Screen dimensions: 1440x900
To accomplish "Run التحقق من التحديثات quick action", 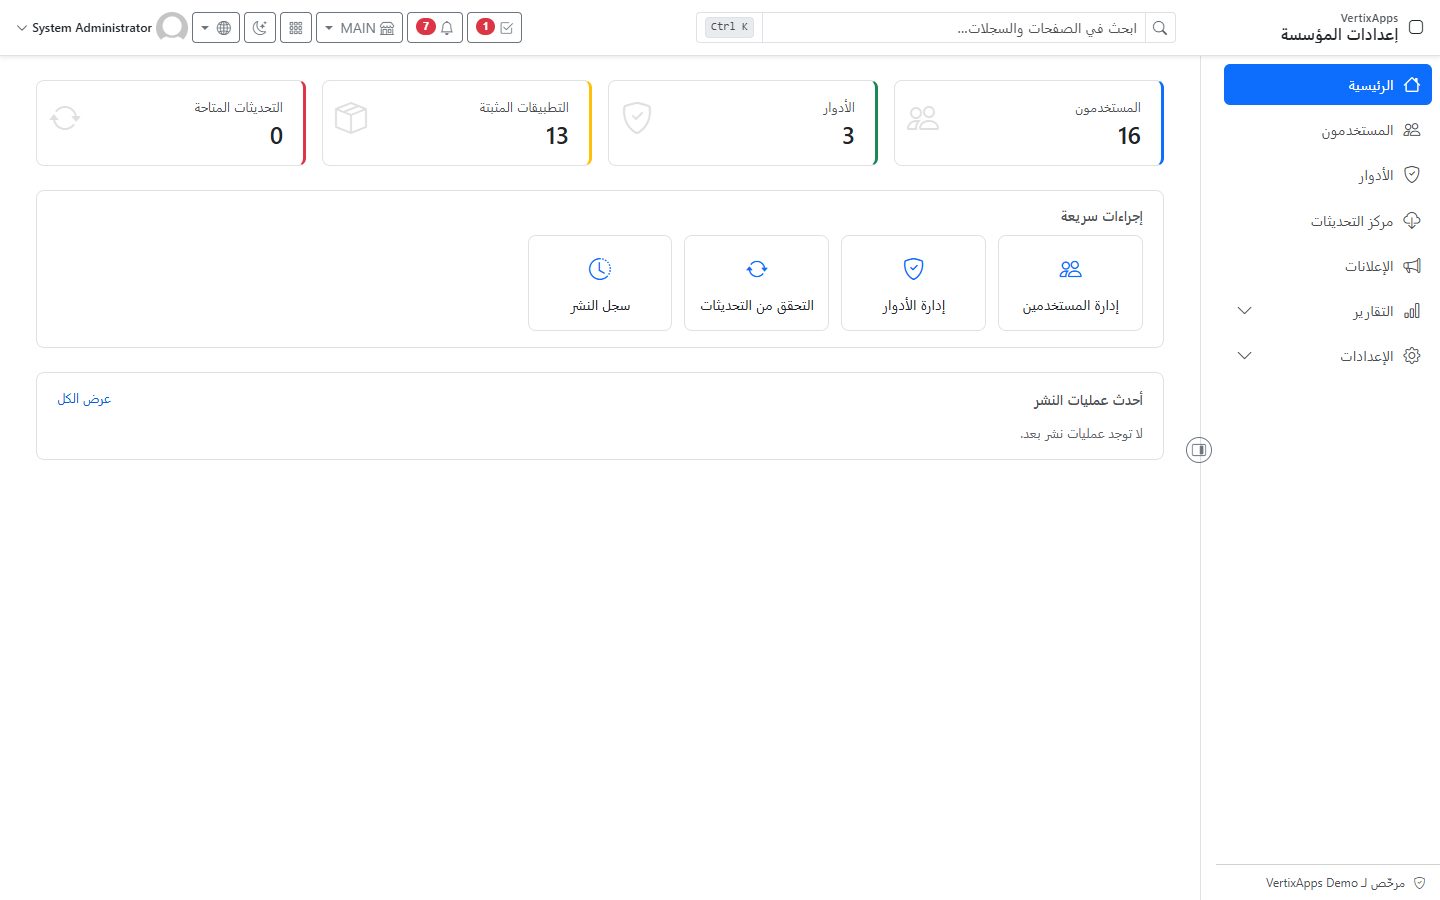I will [757, 283].
